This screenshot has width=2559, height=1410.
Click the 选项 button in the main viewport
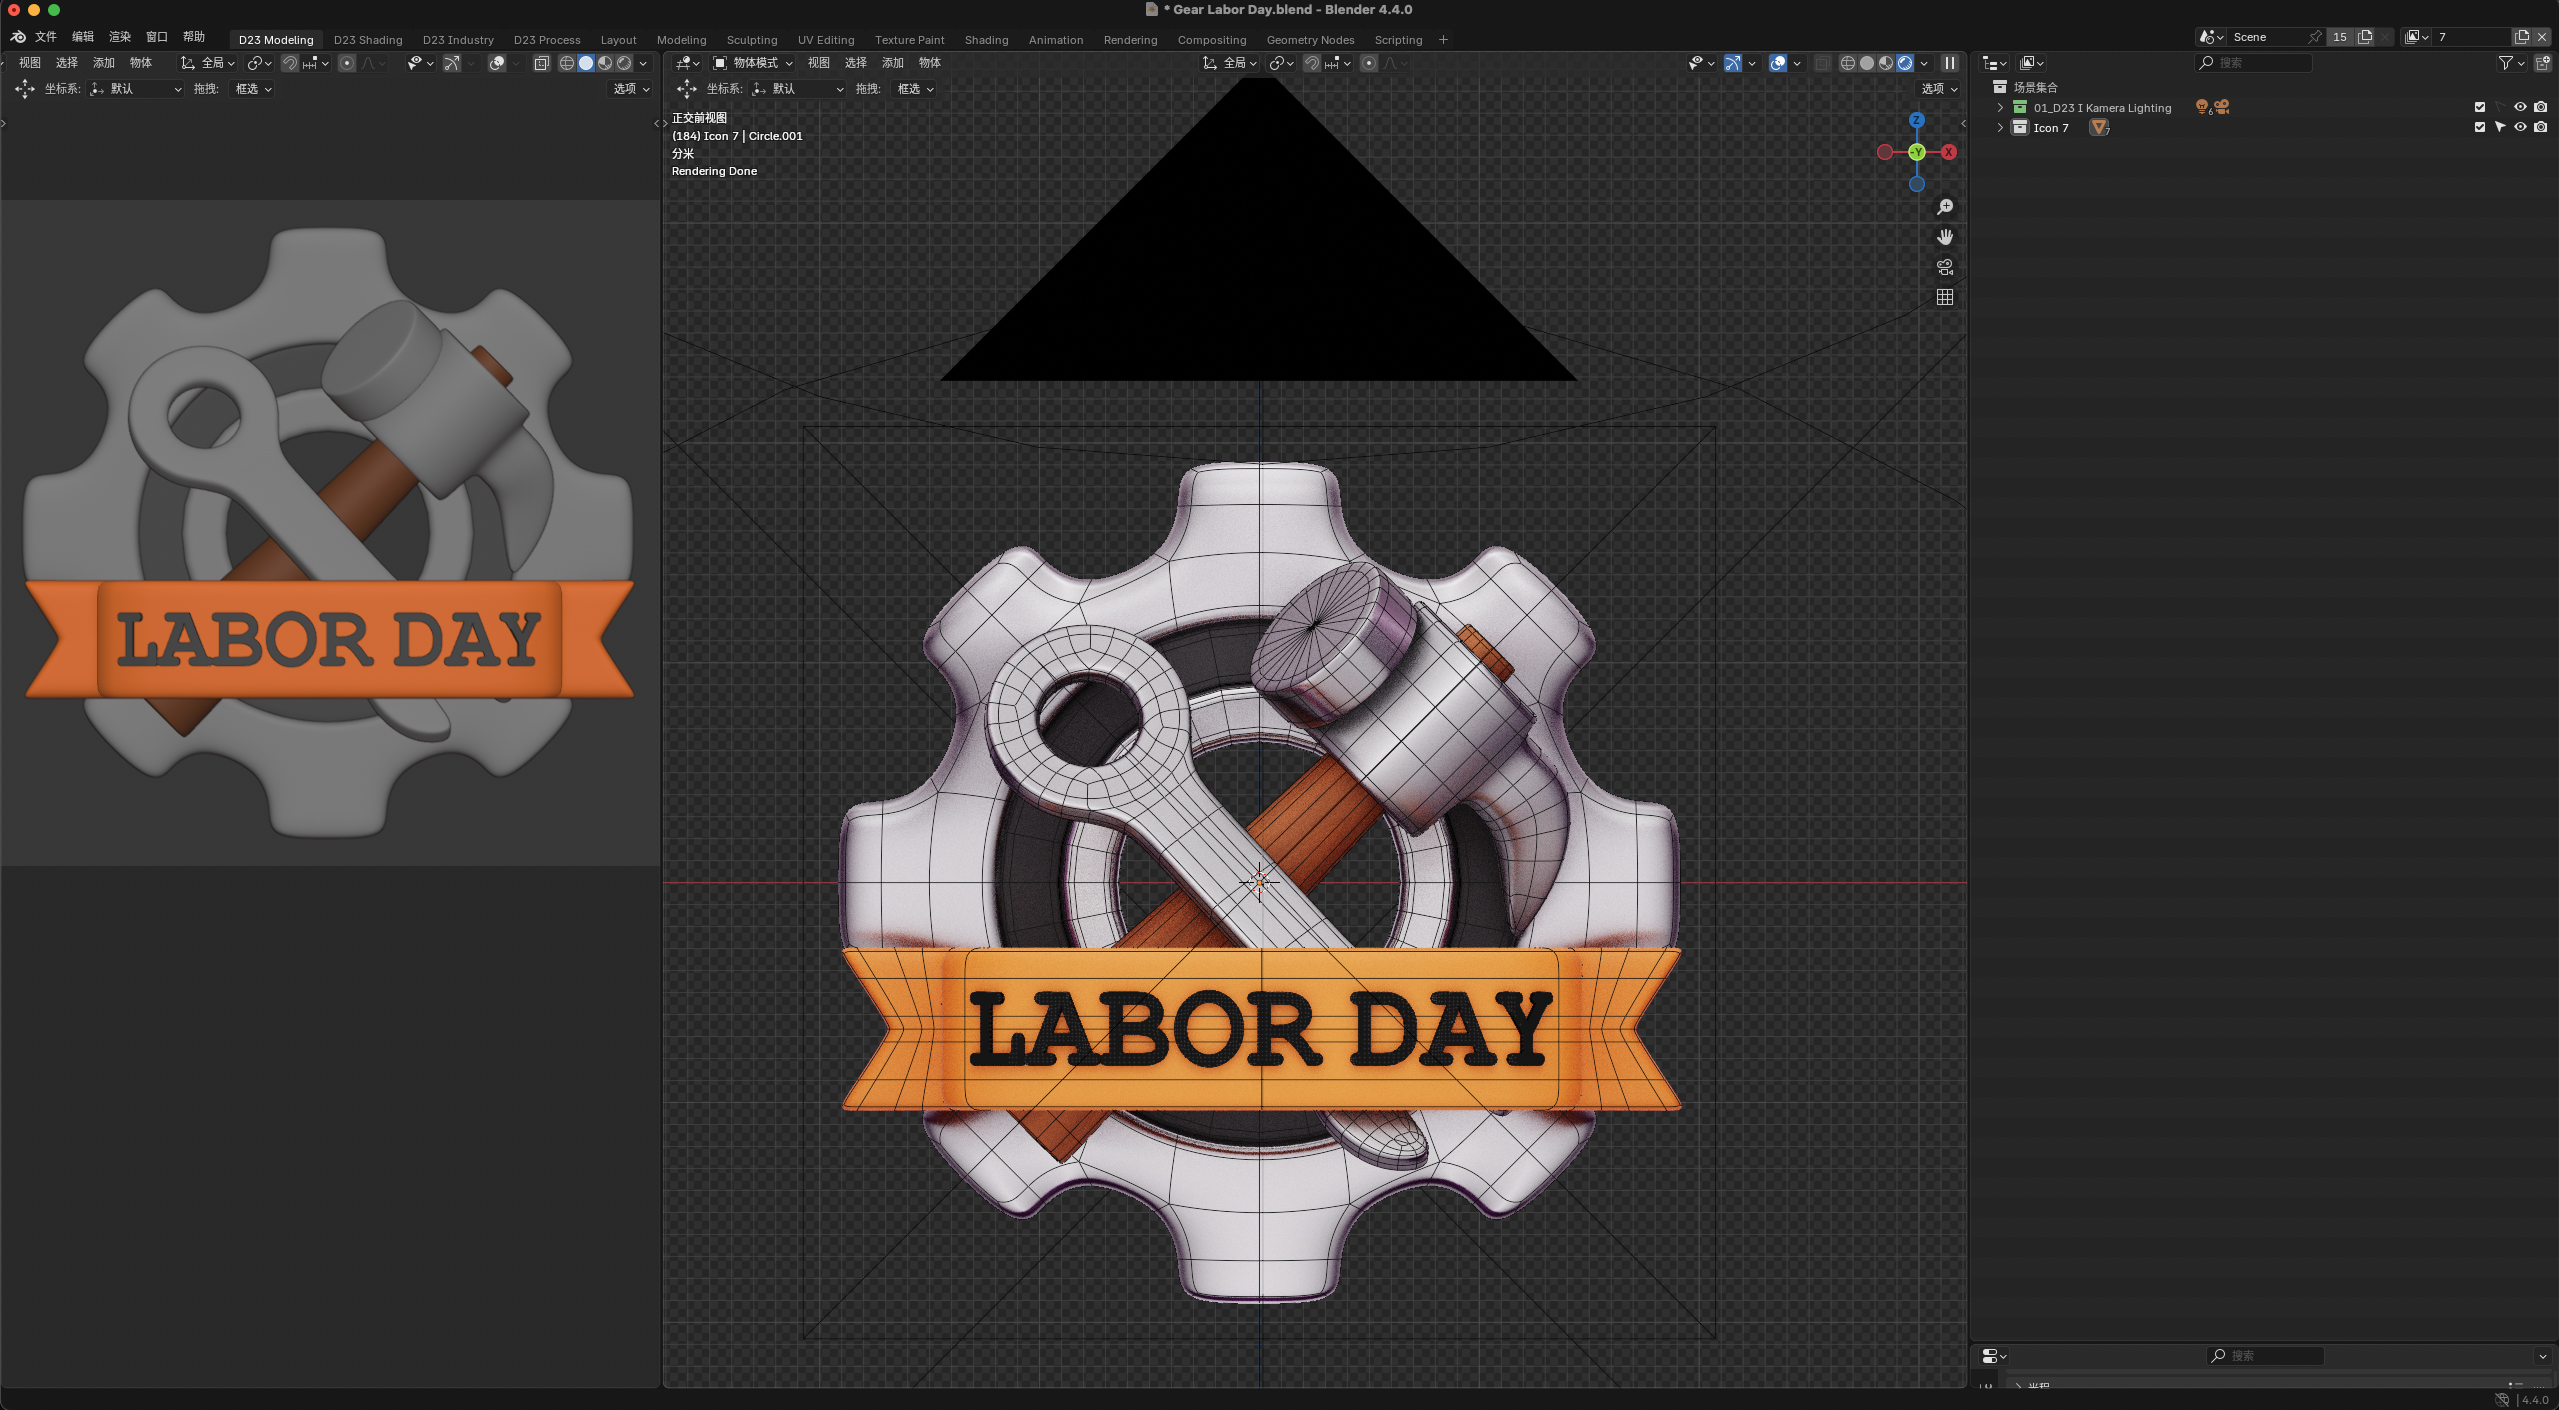[x=1938, y=89]
